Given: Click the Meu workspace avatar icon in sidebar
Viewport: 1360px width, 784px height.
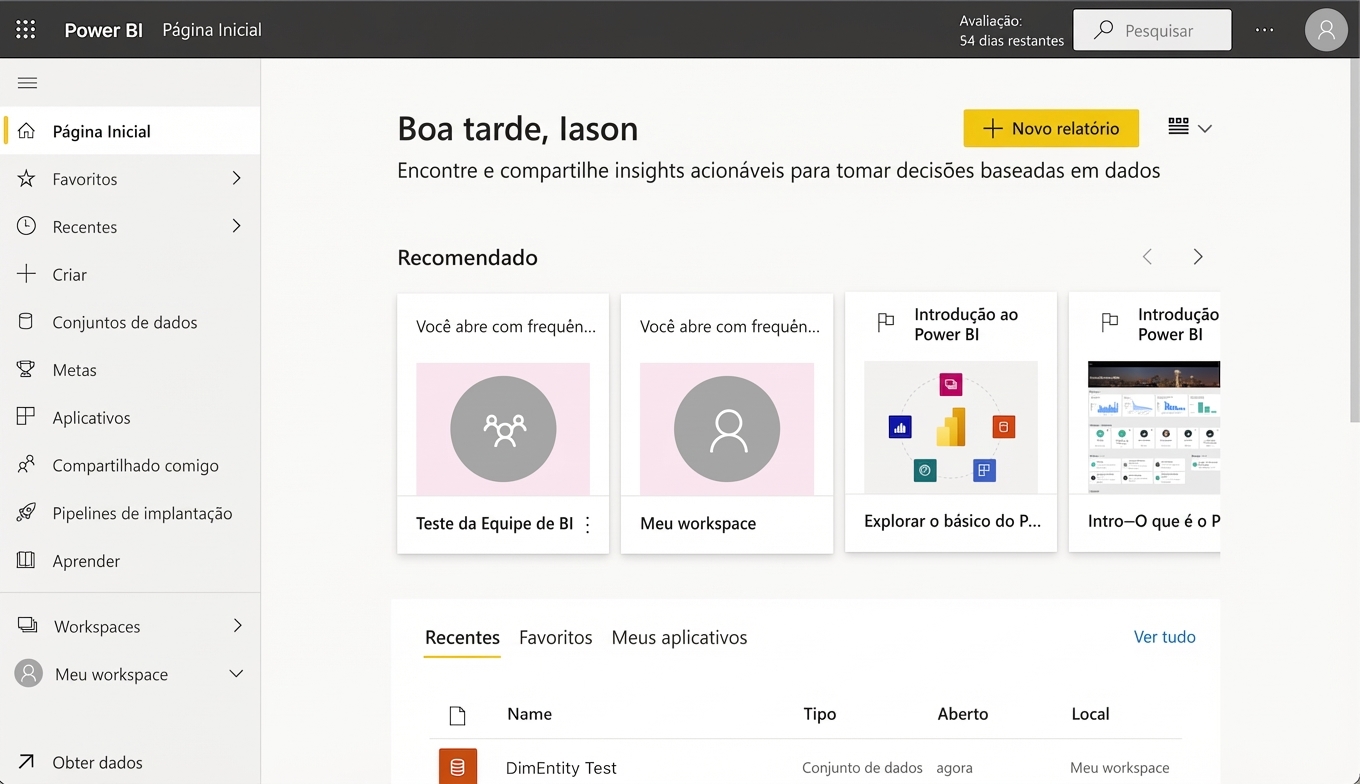Looking at the screenshot, I should tap(29, 674).
